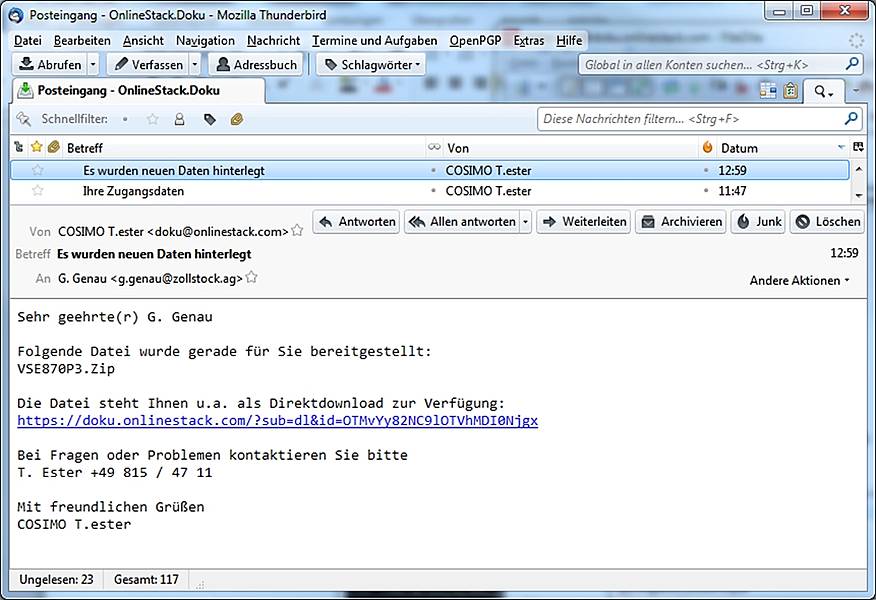Select 'Es wurden neuen Daten hinterlegt' row
The image size is (876, 600).
coord(430,170)
